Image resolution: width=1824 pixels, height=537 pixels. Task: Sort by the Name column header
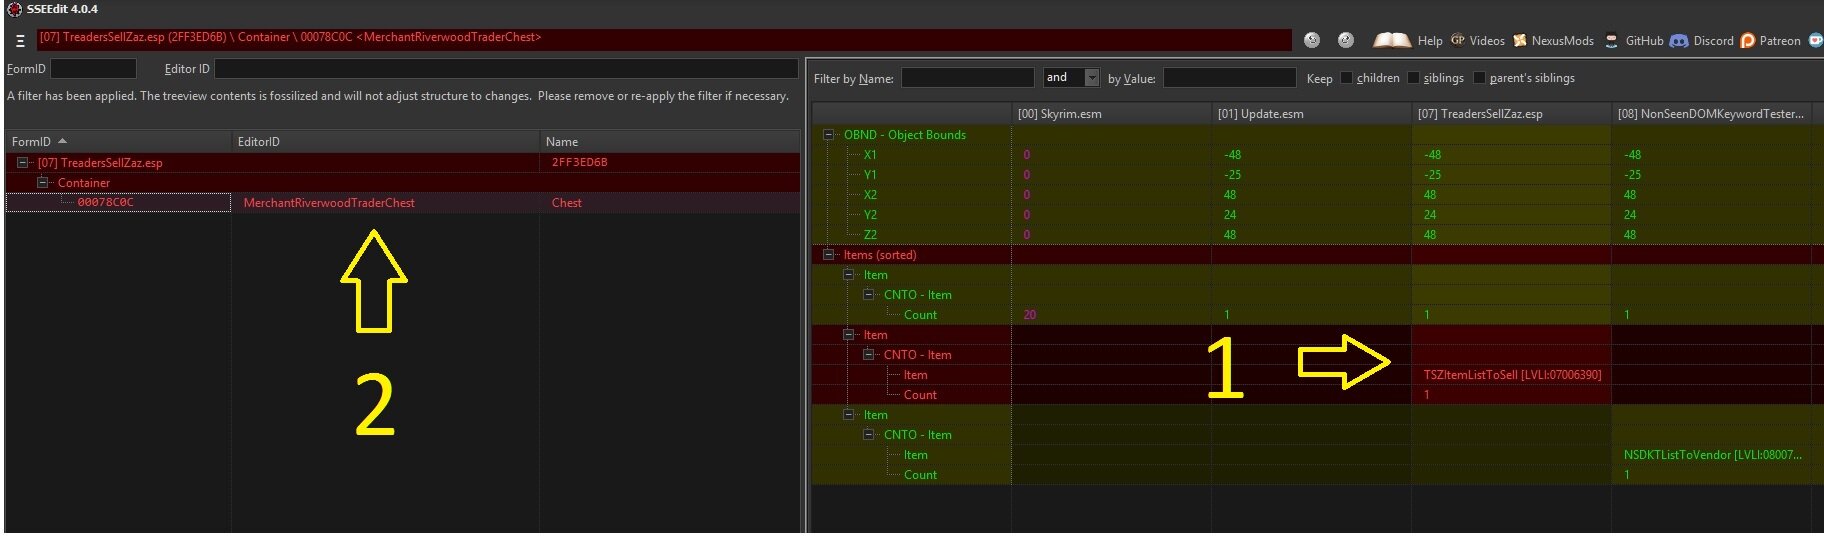point(669,141)
